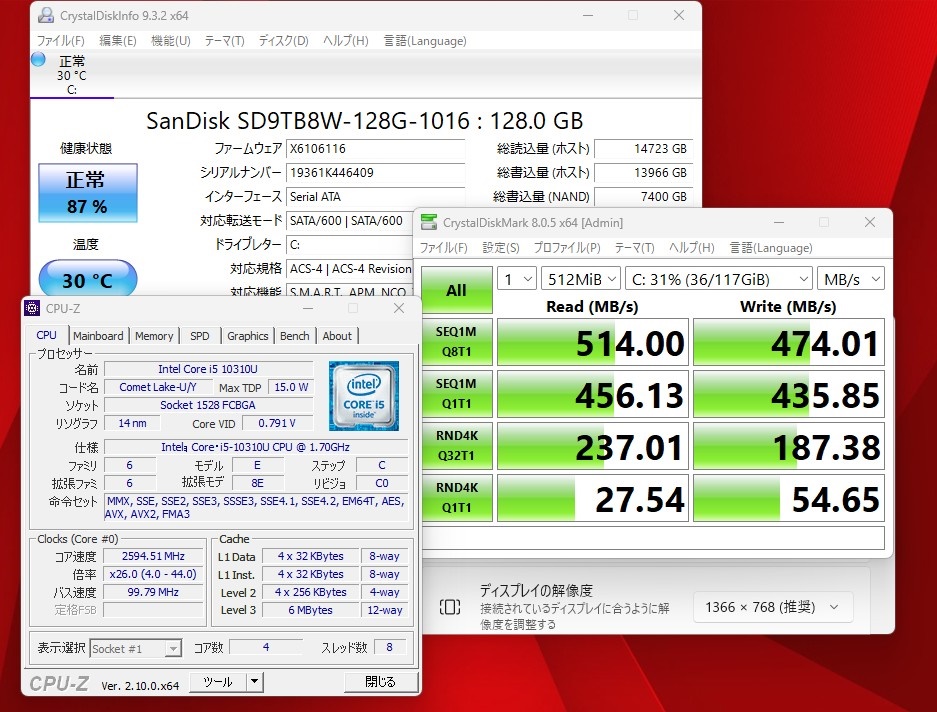Open the テーマ(T) menu in CrystalDiskMark

[x=635, y=247]
